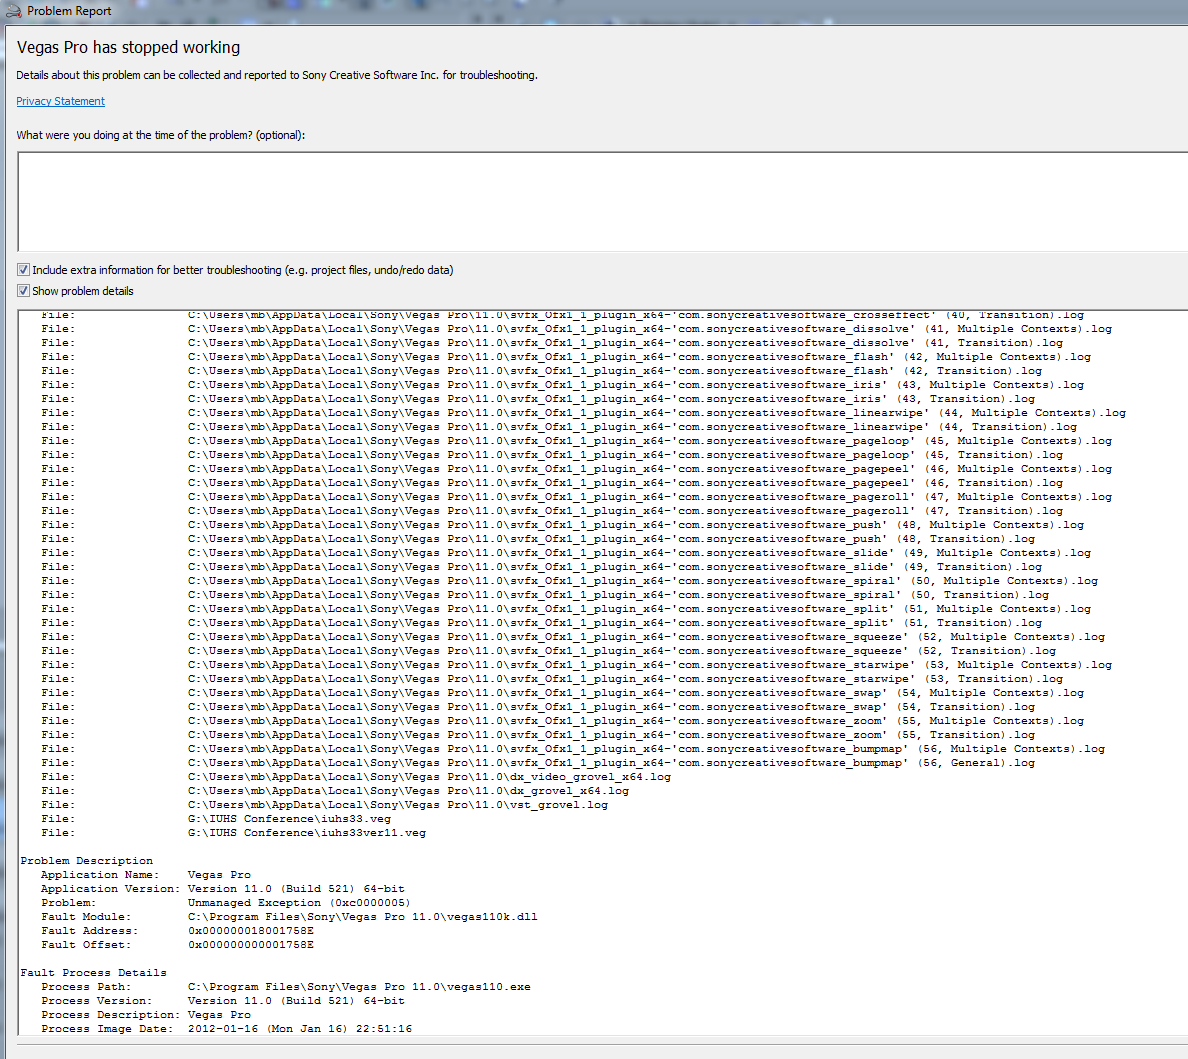This screenshot has width=1188, height=1059.
Task: Click the pageroll (47, Multiple Contexts).log line
Action: coord(577,497)
